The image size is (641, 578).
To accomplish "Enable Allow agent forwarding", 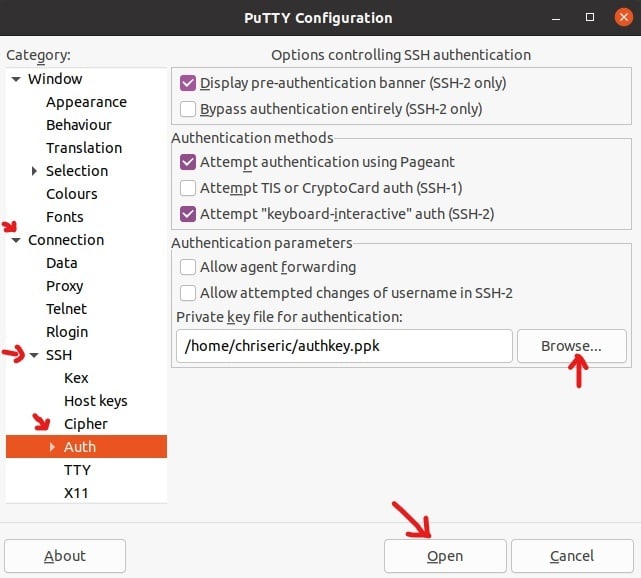I will [x=188, y=267].
